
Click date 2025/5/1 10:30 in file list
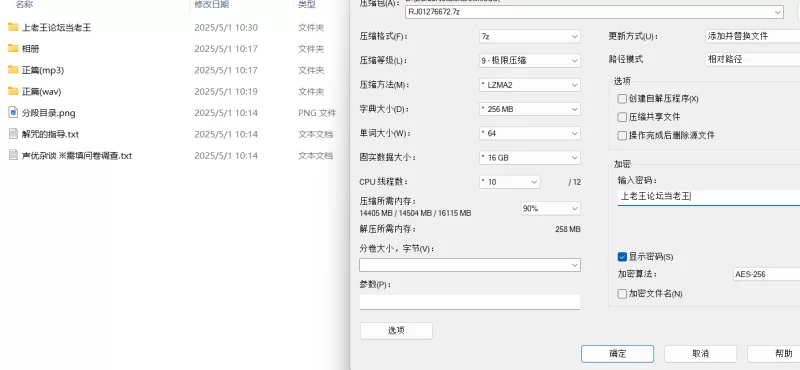tap(226, 28)
